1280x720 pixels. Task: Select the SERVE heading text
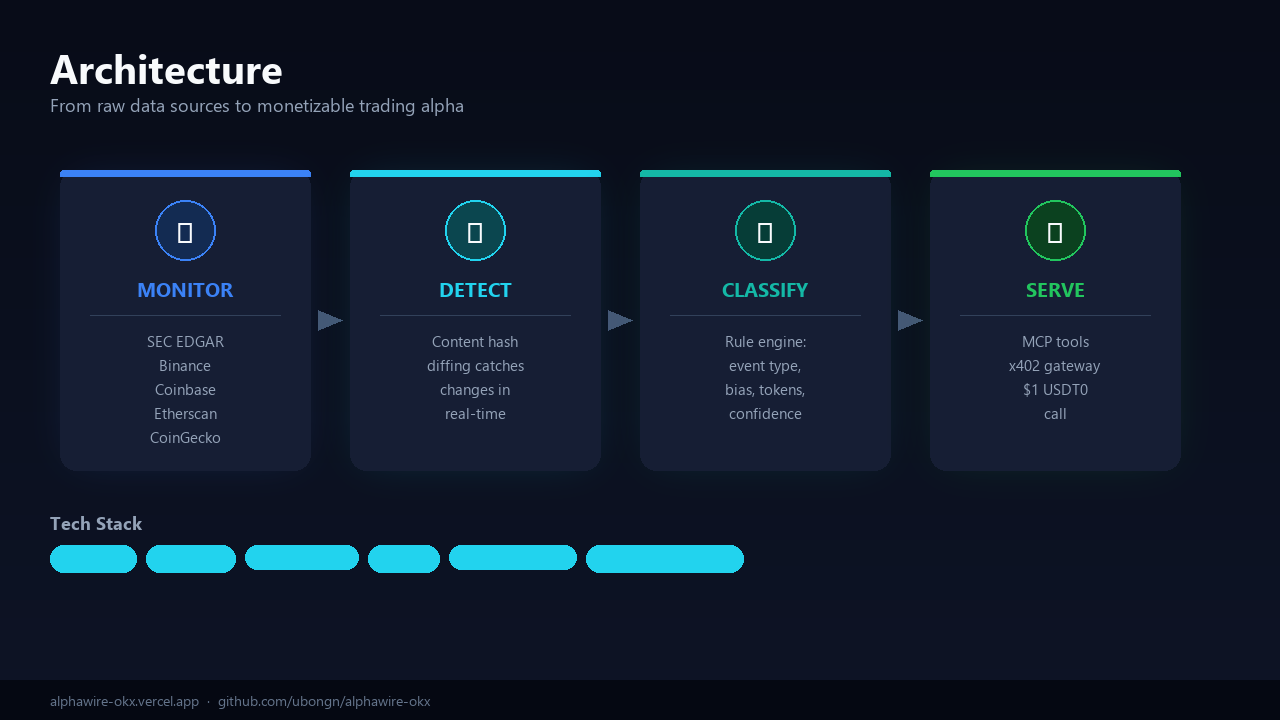click(1055, 290)
